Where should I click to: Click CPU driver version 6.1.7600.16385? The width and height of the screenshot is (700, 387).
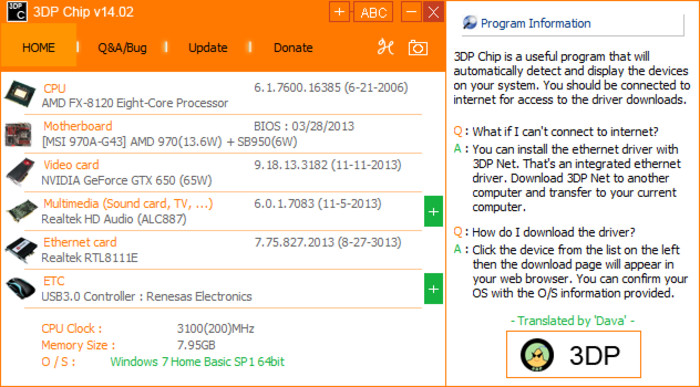click(331, 87)
